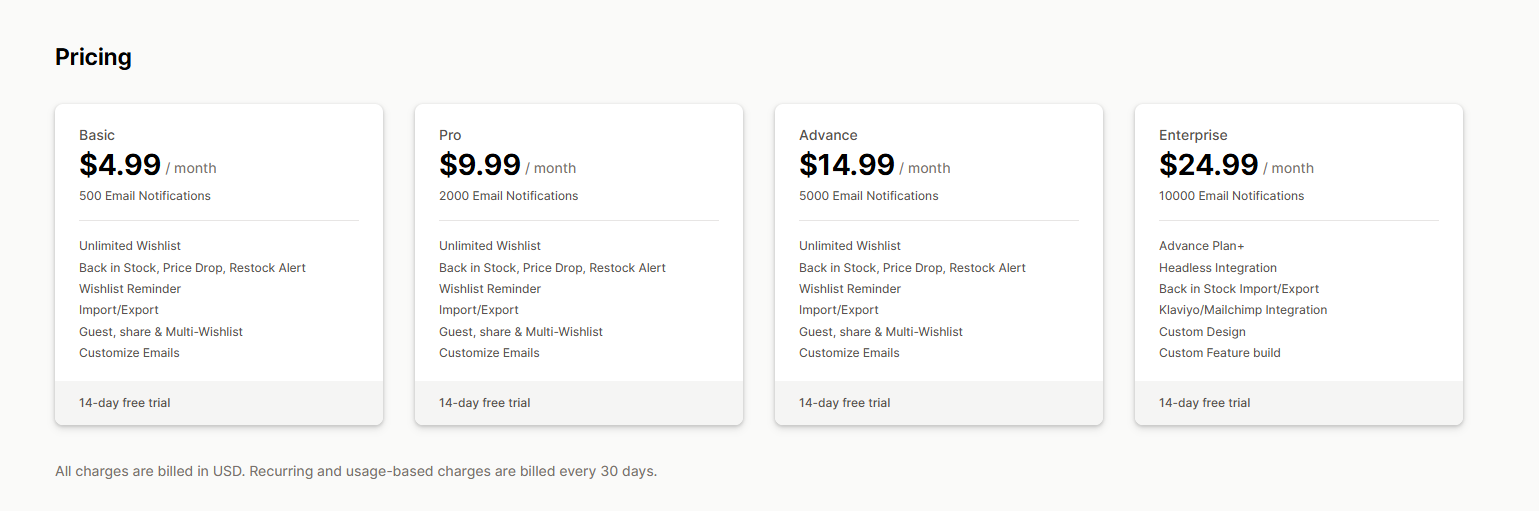This screenshot has height=511, width=1539.
Task: Click the $24.99 monthly price
Action: click(1209, 165)
